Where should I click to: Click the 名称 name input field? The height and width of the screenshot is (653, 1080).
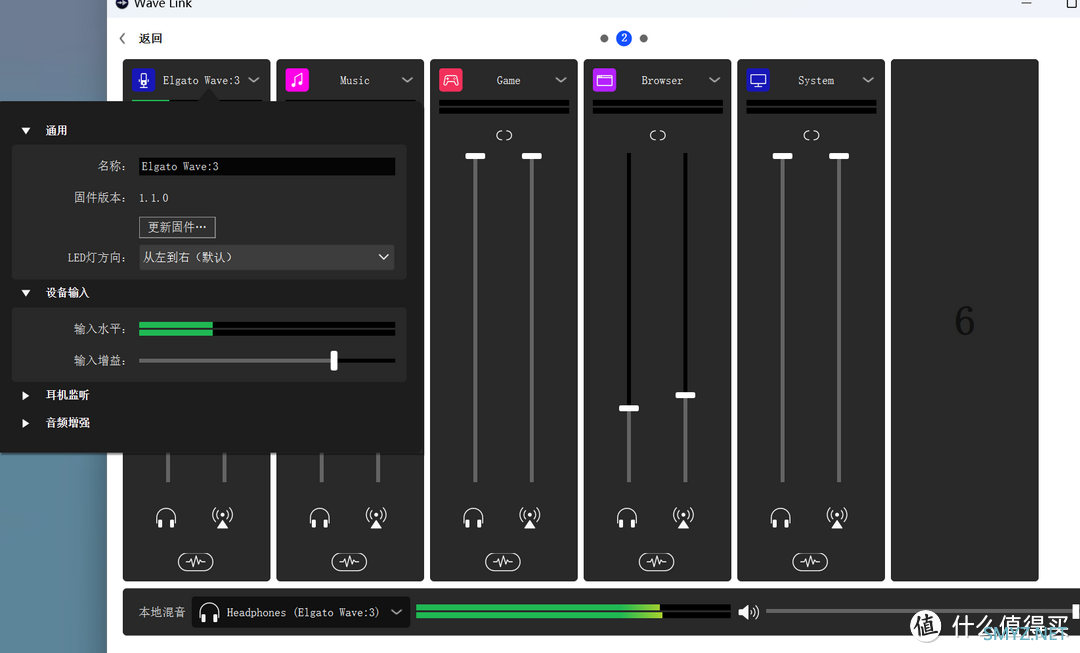267,166
